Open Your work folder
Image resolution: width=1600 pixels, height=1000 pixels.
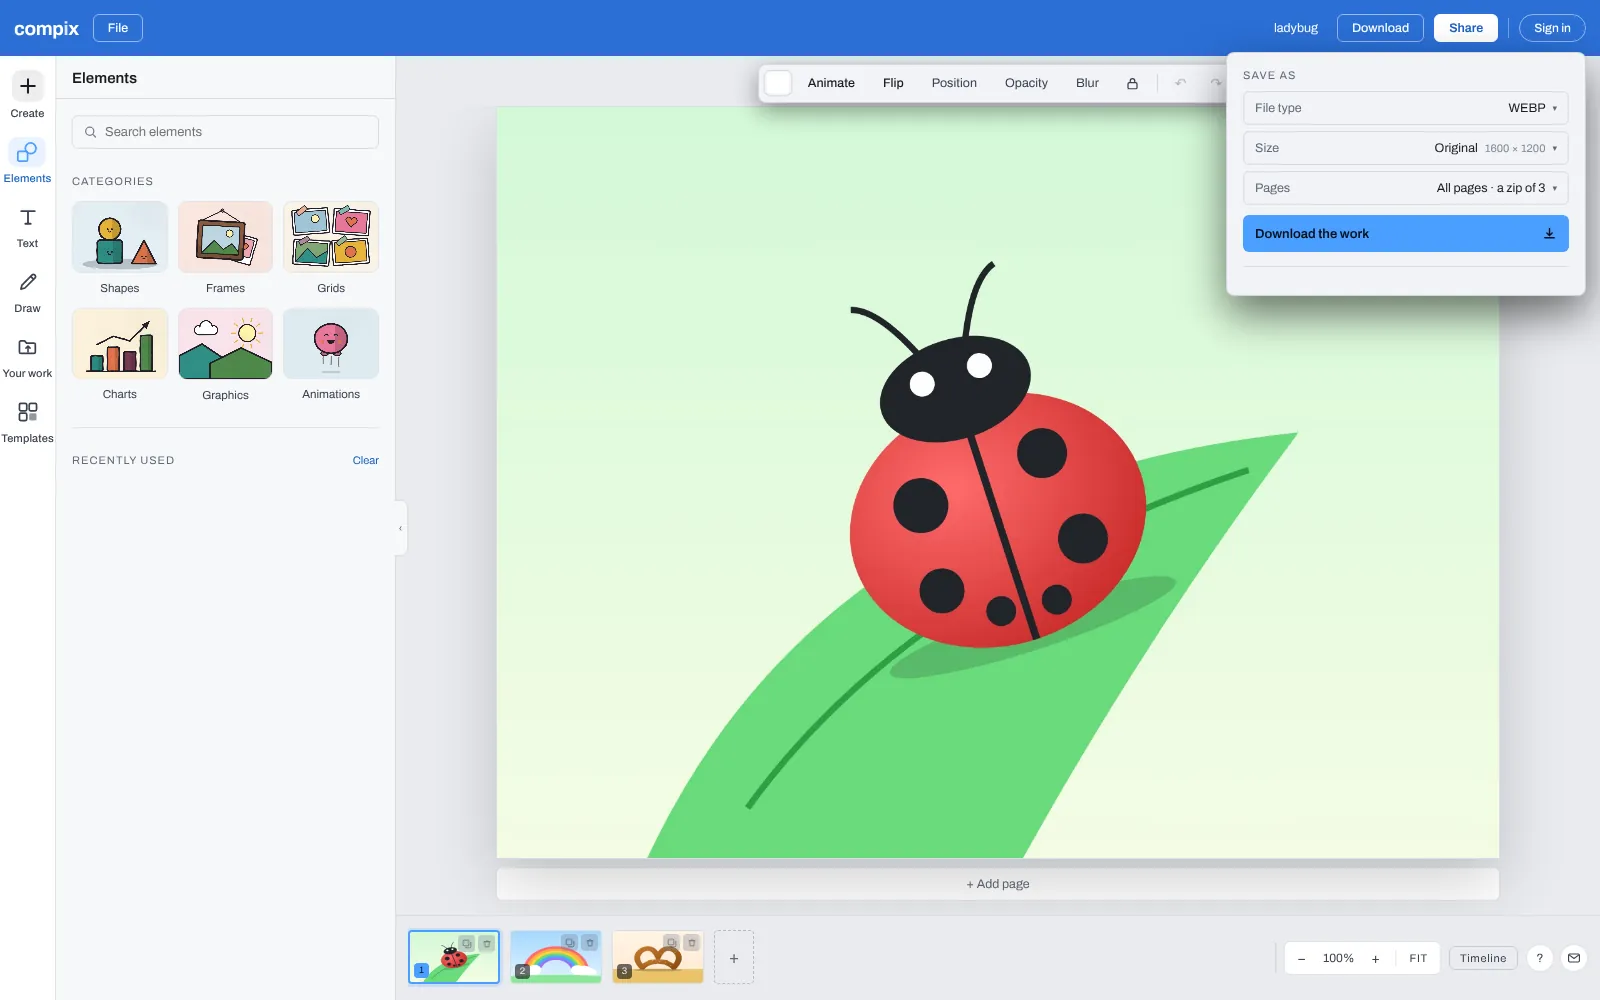27,357
